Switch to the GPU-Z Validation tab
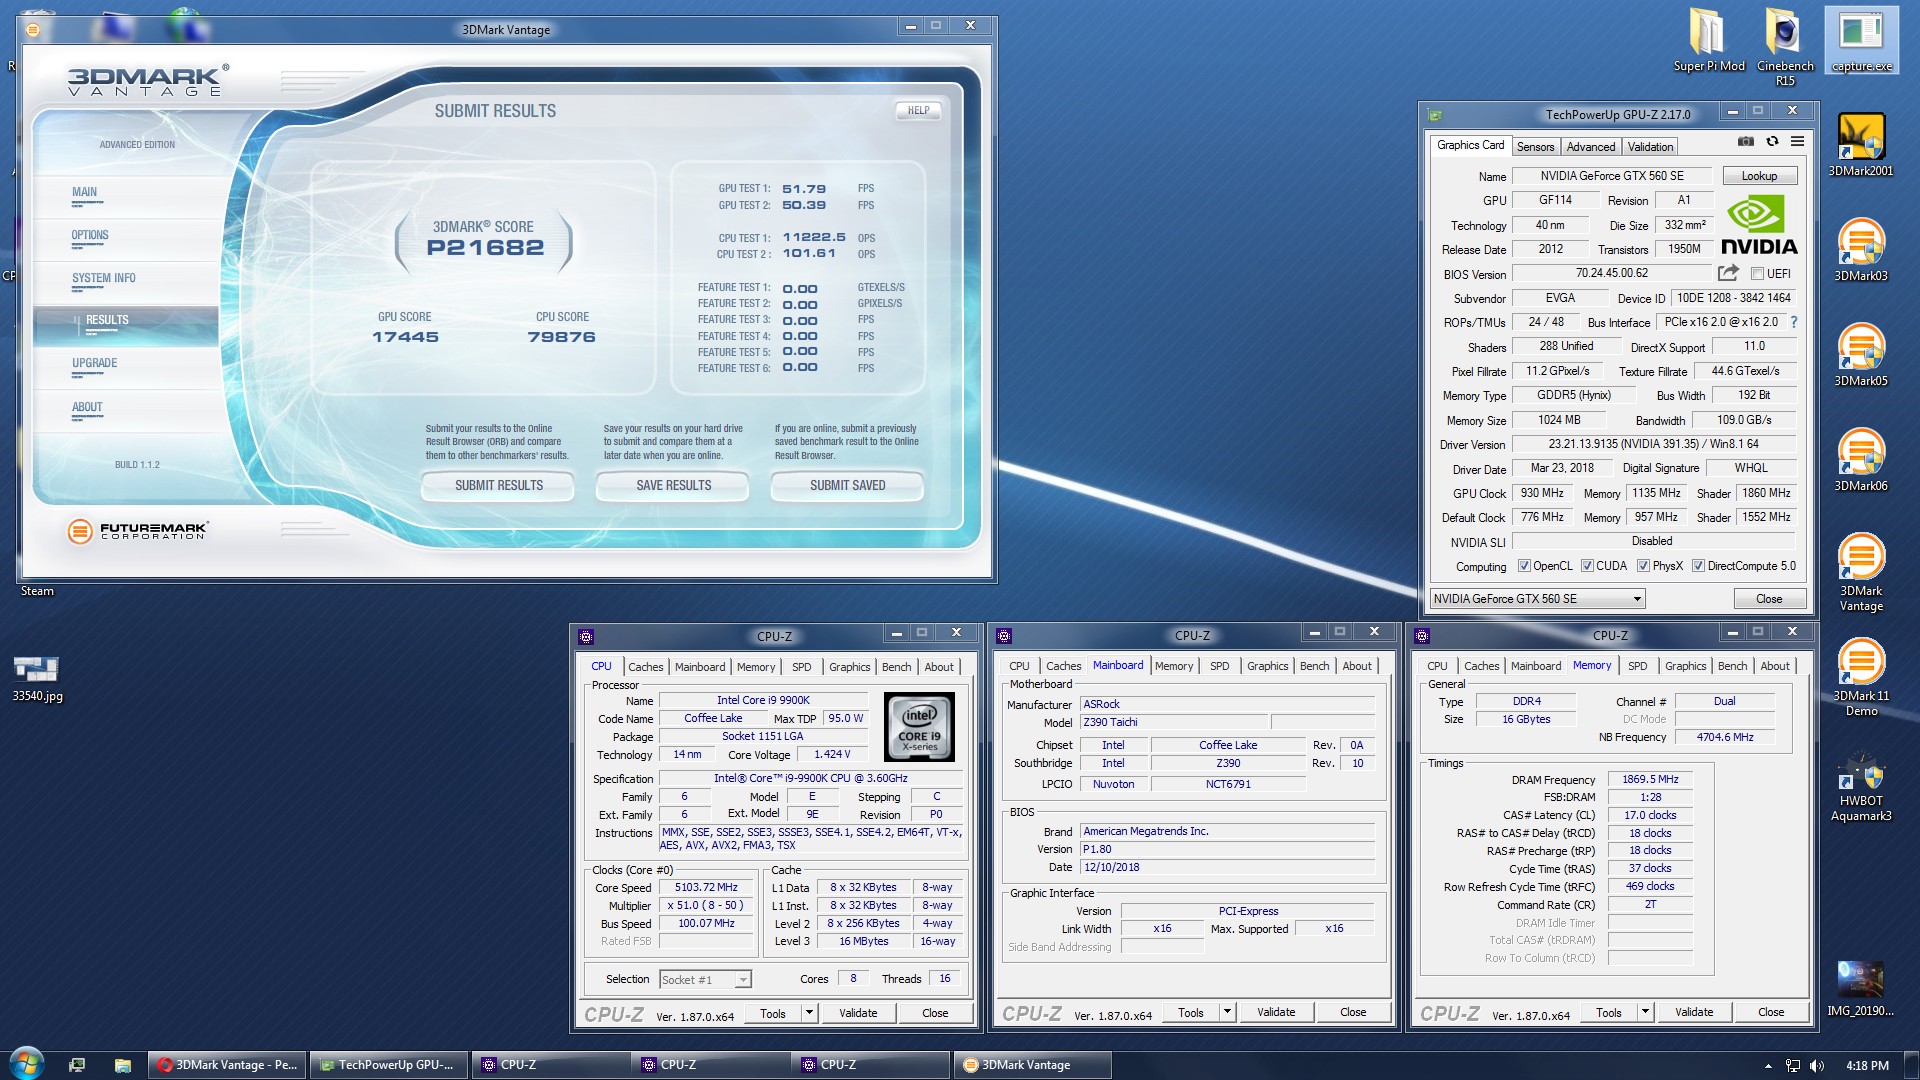 [x=1650, y=147]
